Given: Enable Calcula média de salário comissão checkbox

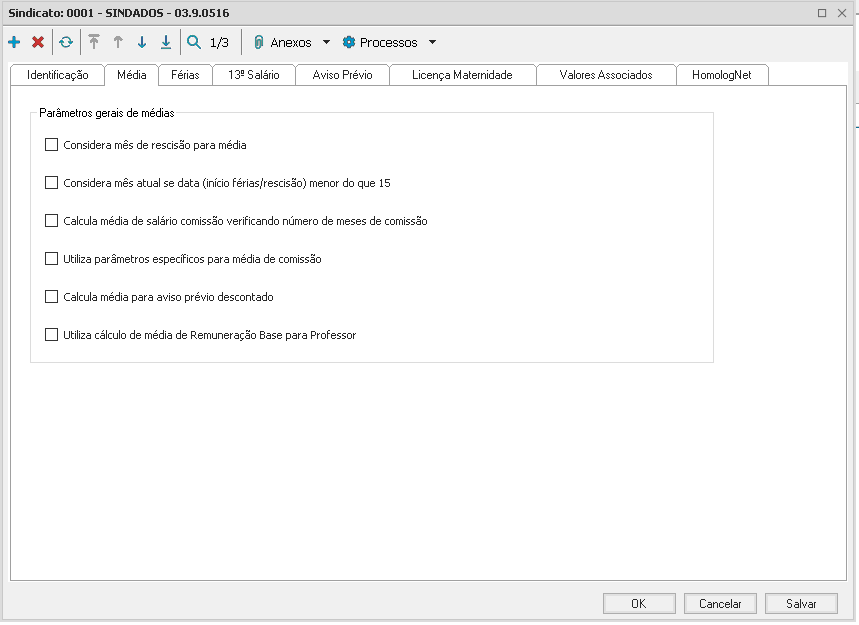Looking at the screenshot, I should pyautogui.click(x=51, y=221).
